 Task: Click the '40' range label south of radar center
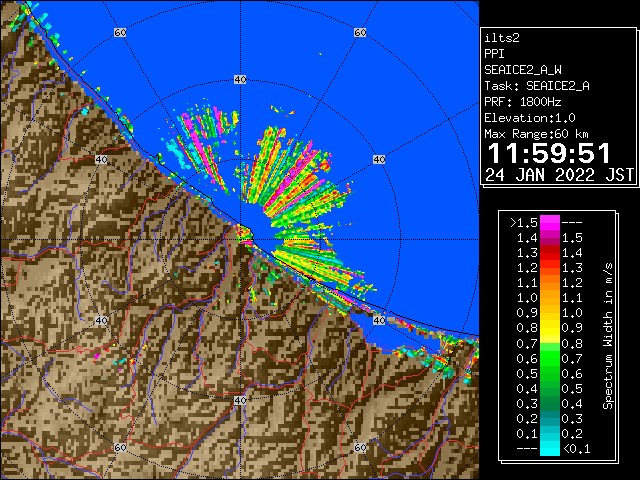click(240, 400)
